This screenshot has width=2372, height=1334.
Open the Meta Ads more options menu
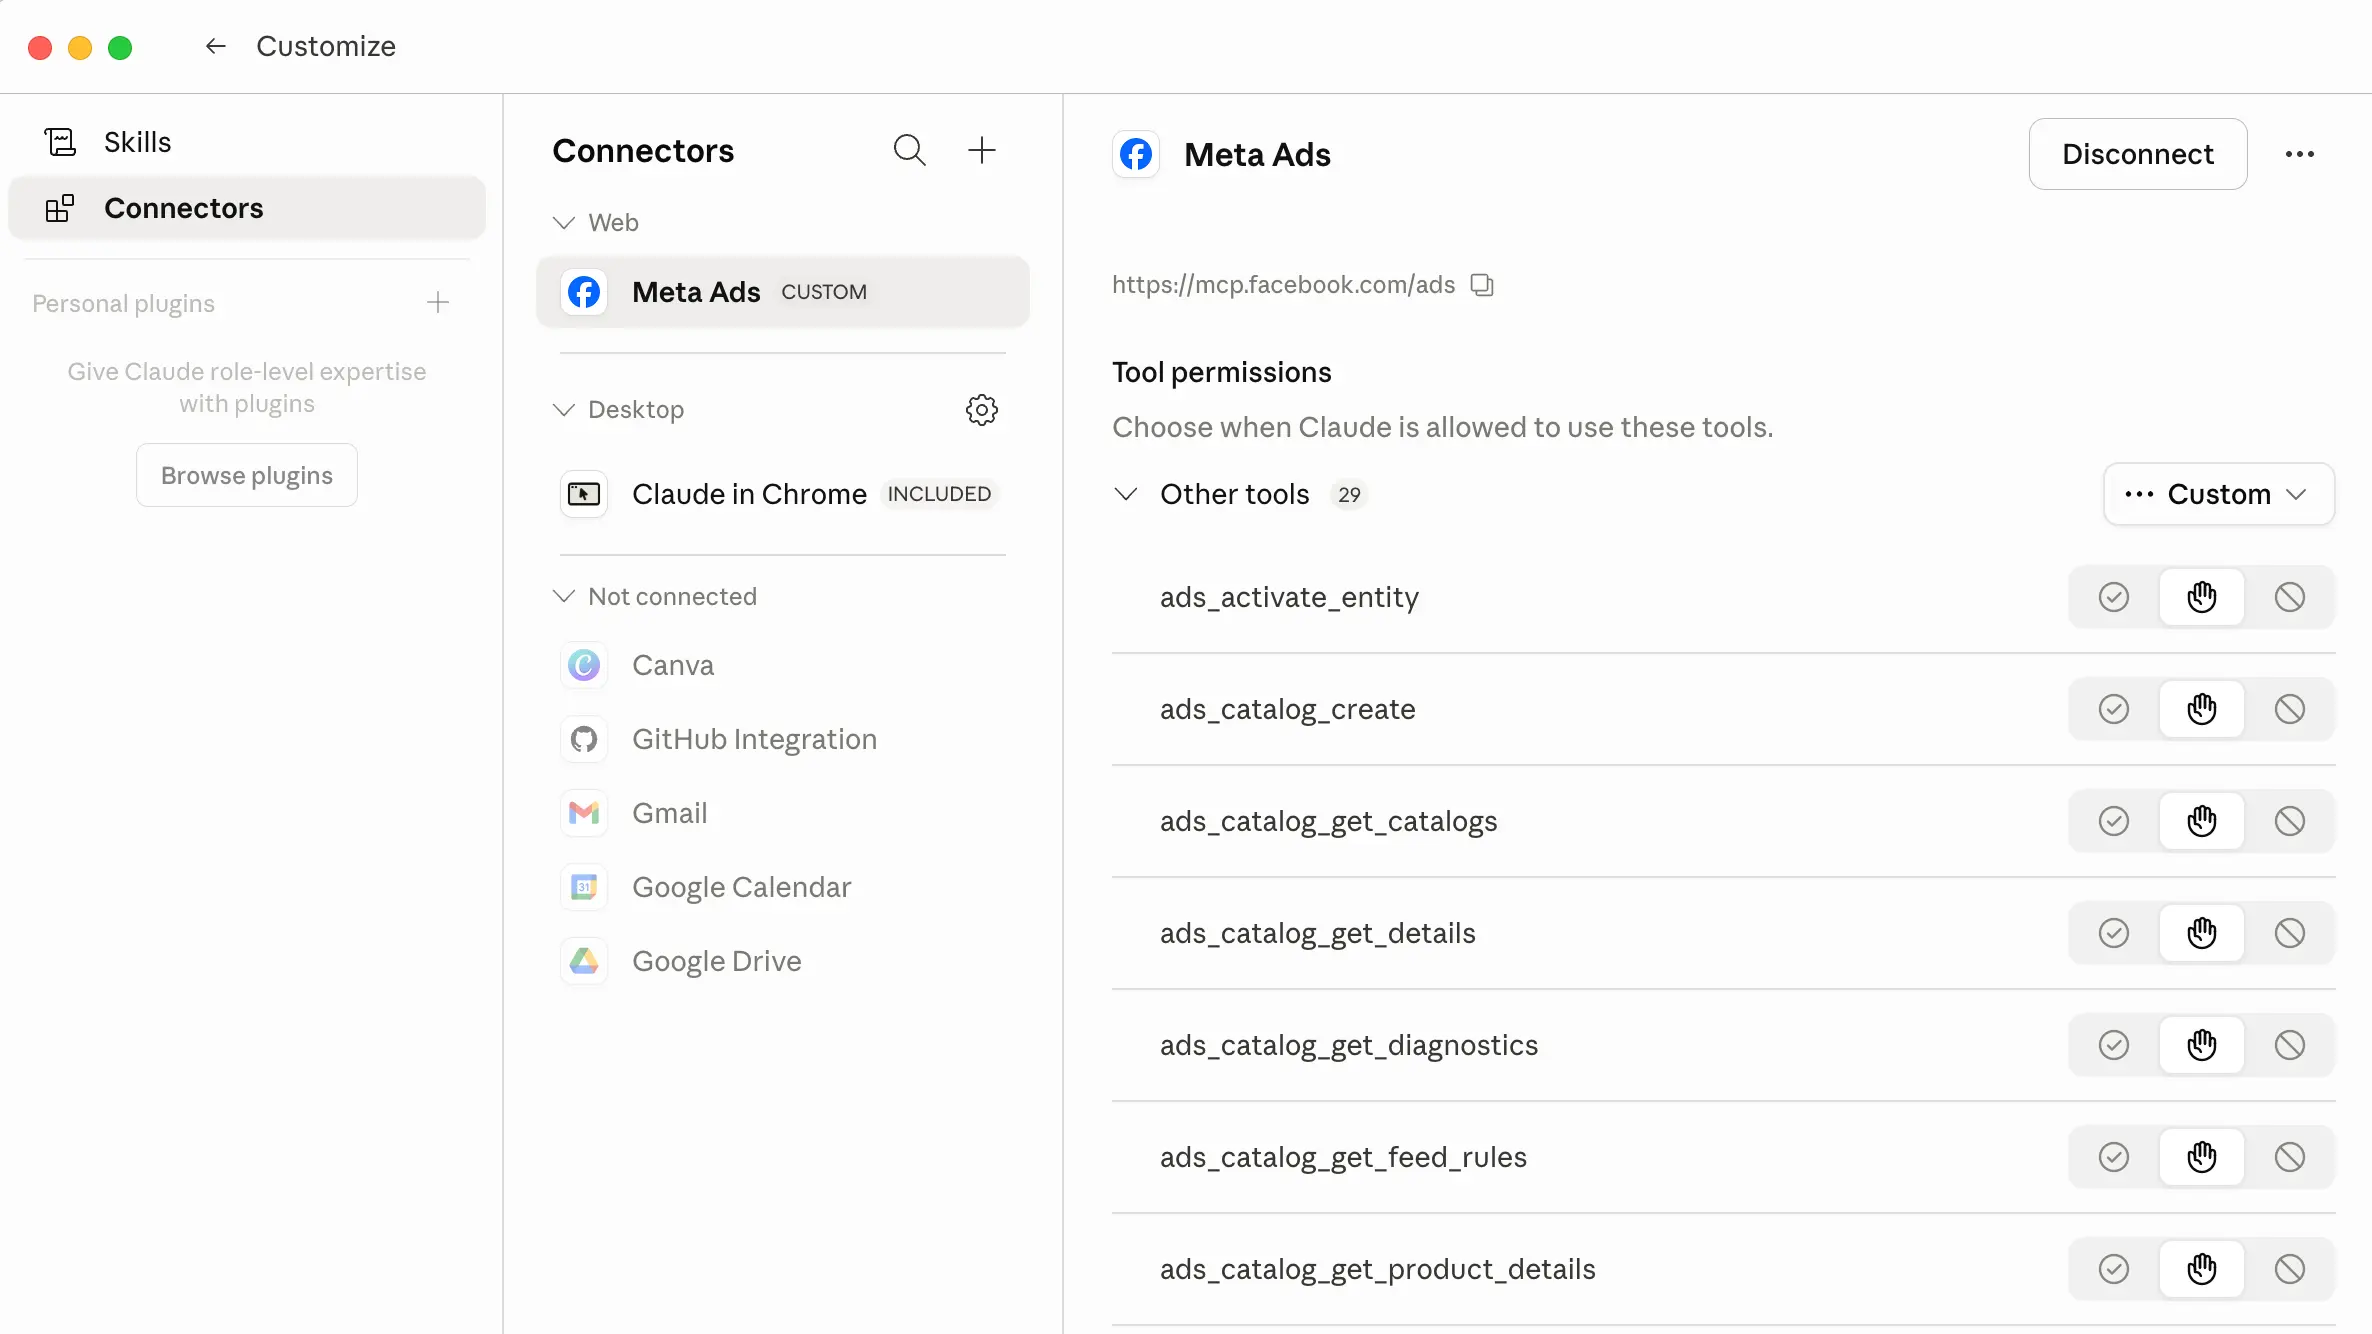click(x=2300, y=154)
